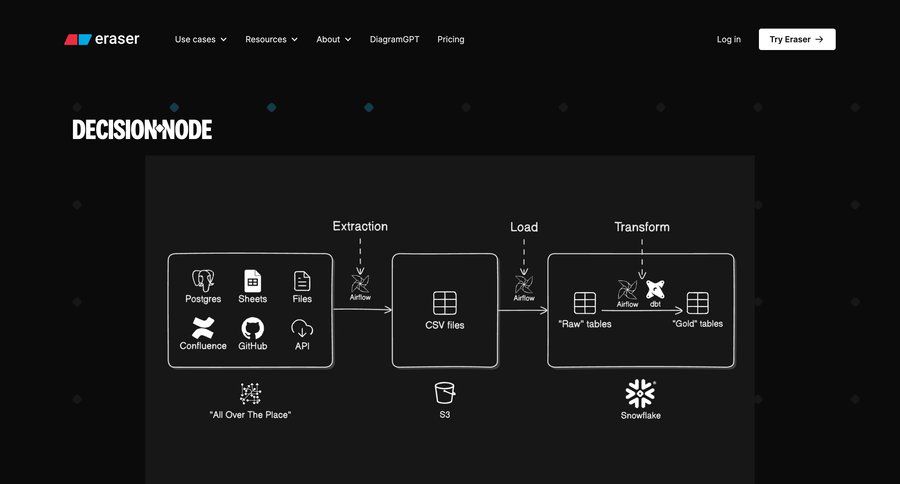This screenshot has height=484, width=900.
Task: Click the Confluence icon
Action: pos(203,328)
